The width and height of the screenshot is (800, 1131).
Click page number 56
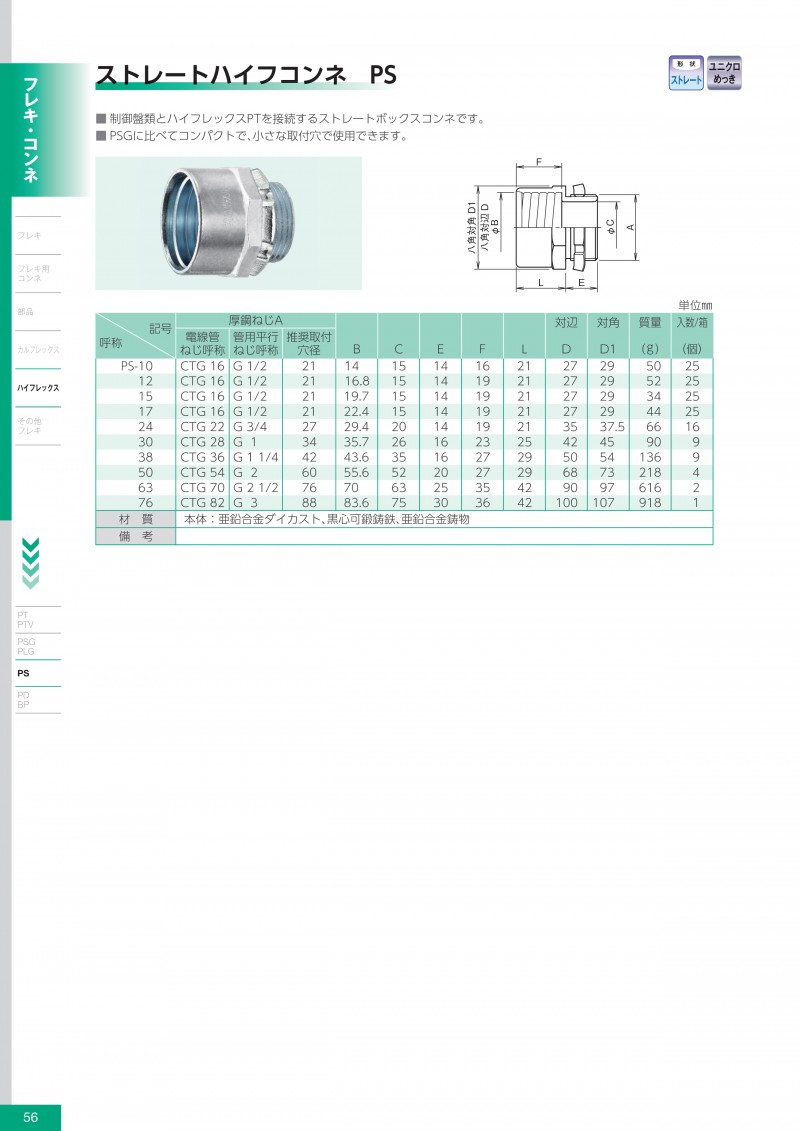(30, 1117)
